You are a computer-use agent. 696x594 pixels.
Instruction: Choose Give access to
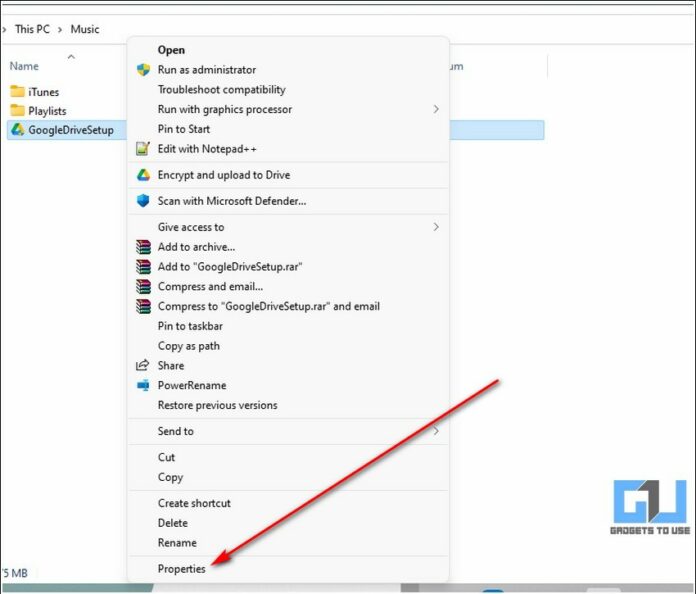coord(191,227)
